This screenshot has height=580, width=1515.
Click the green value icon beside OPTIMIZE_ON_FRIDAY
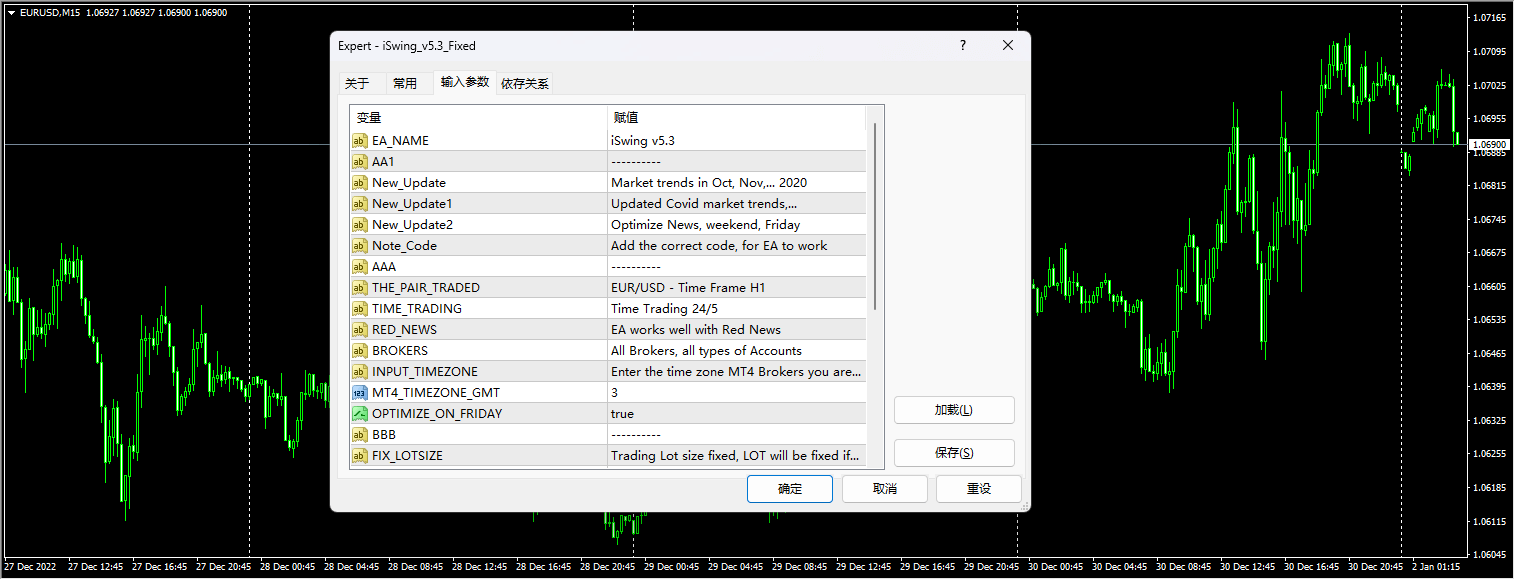pyautogui.click(x=360, y=413)
